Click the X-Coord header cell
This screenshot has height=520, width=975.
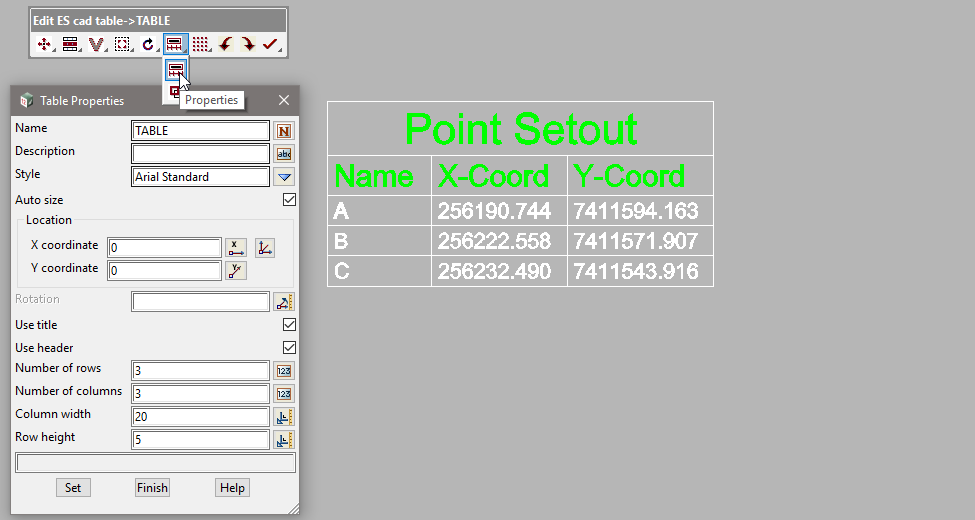[499, 176]
